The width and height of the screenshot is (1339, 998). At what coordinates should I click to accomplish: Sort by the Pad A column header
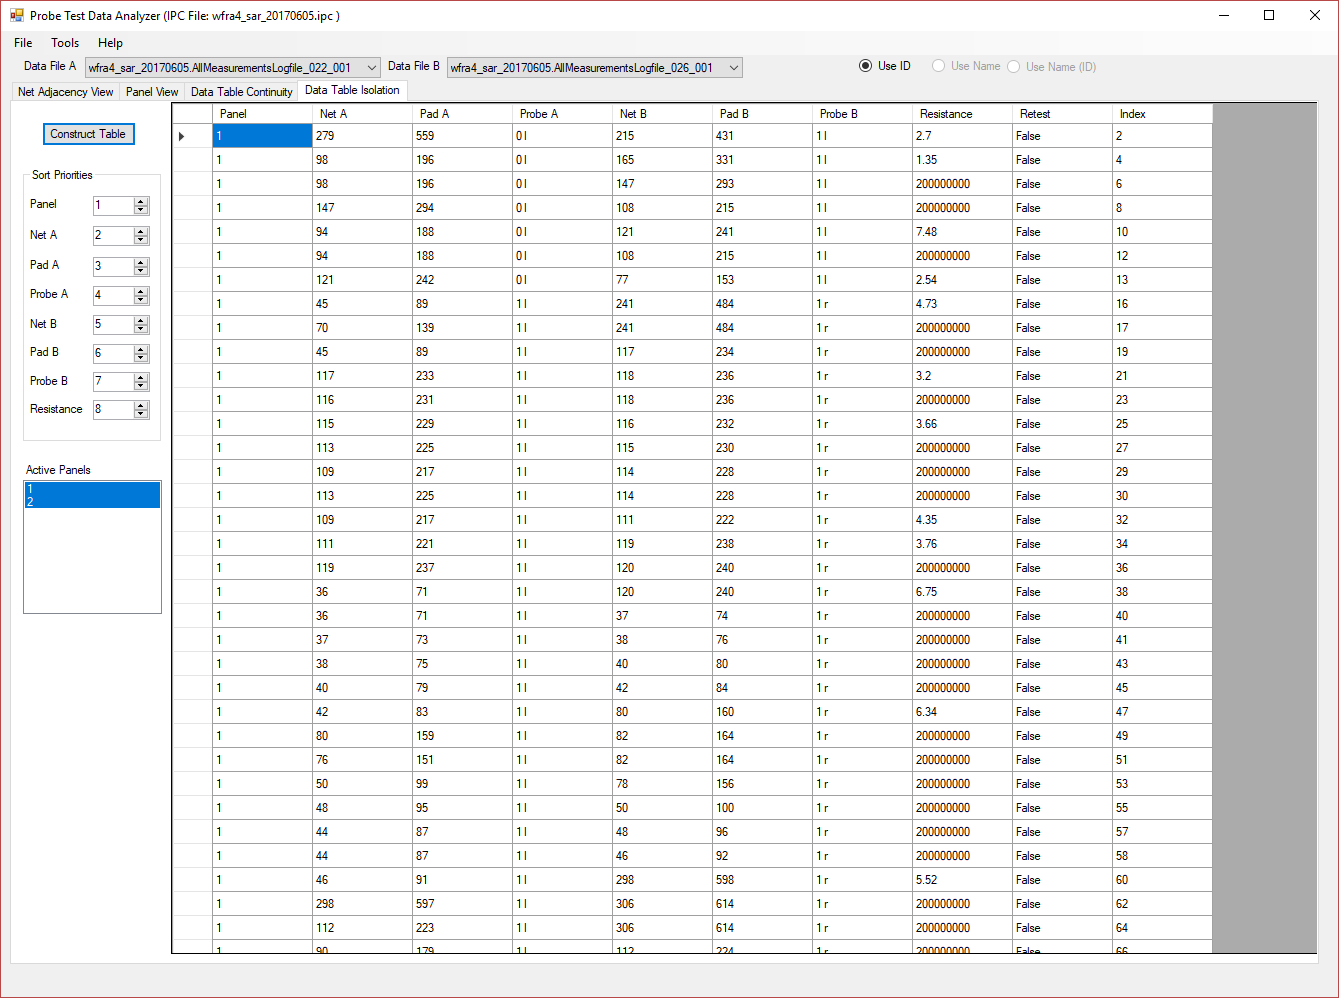pos(462,114)
